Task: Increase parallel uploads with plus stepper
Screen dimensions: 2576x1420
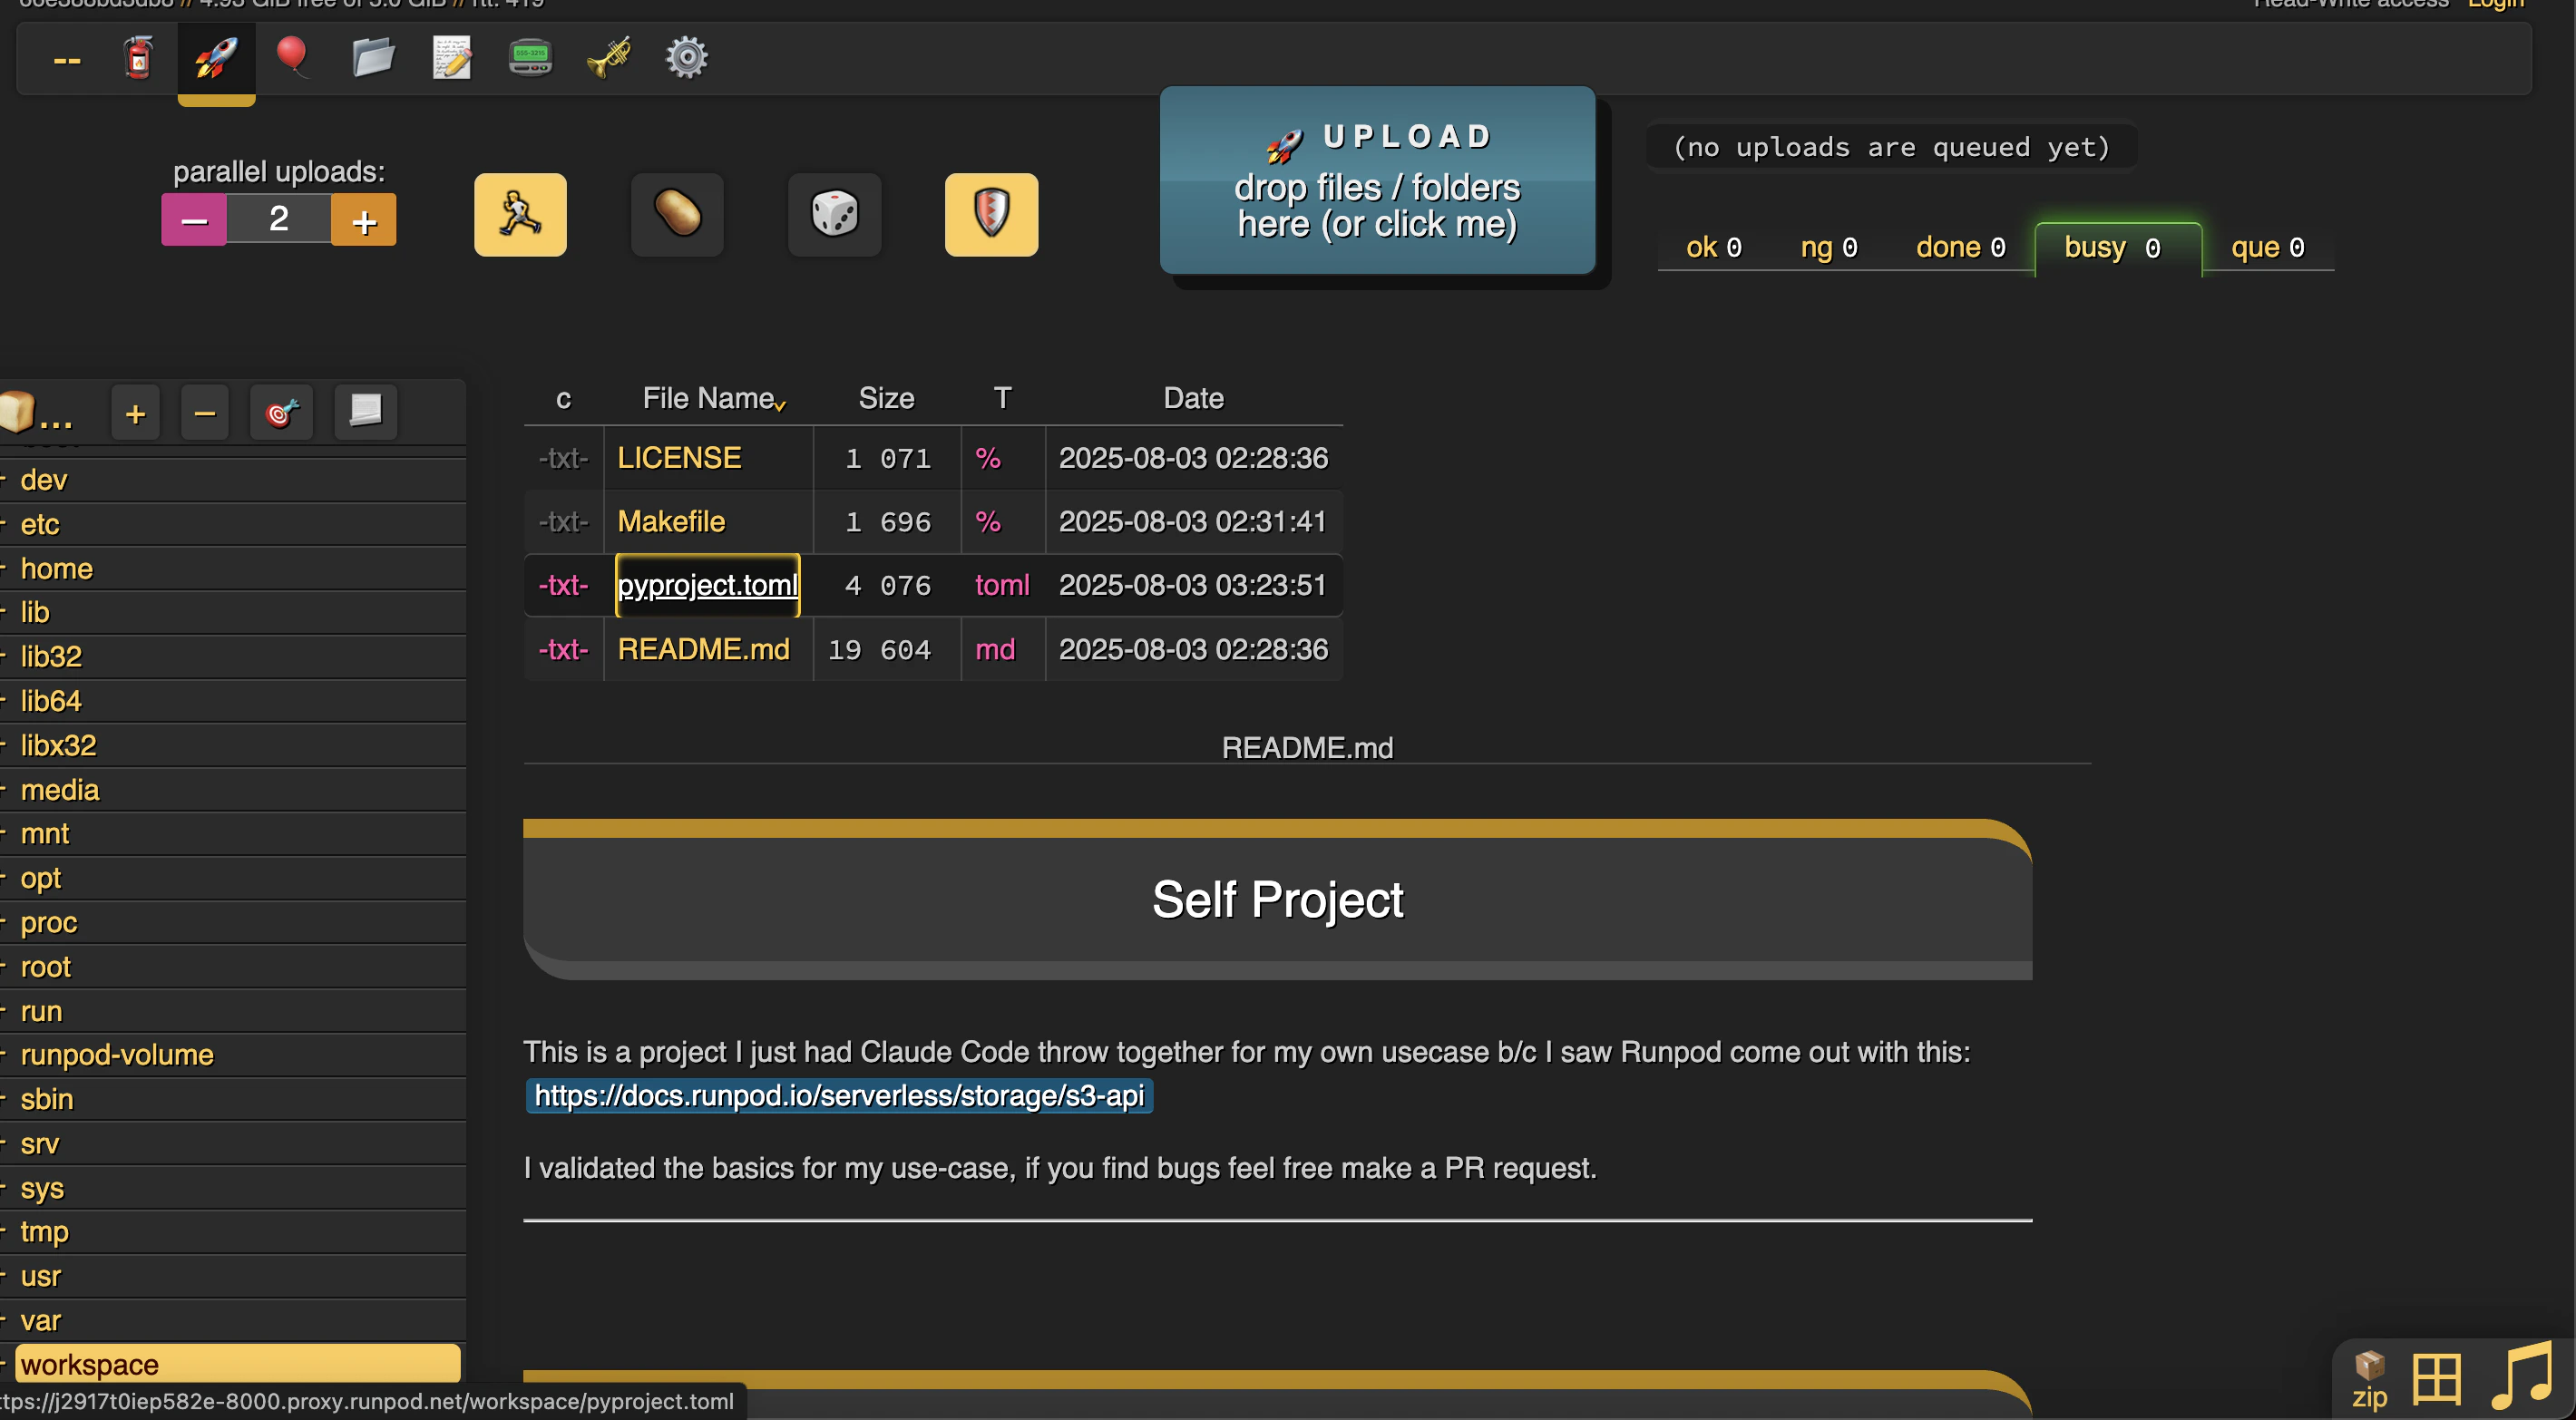Action: [x=364, y=220]
